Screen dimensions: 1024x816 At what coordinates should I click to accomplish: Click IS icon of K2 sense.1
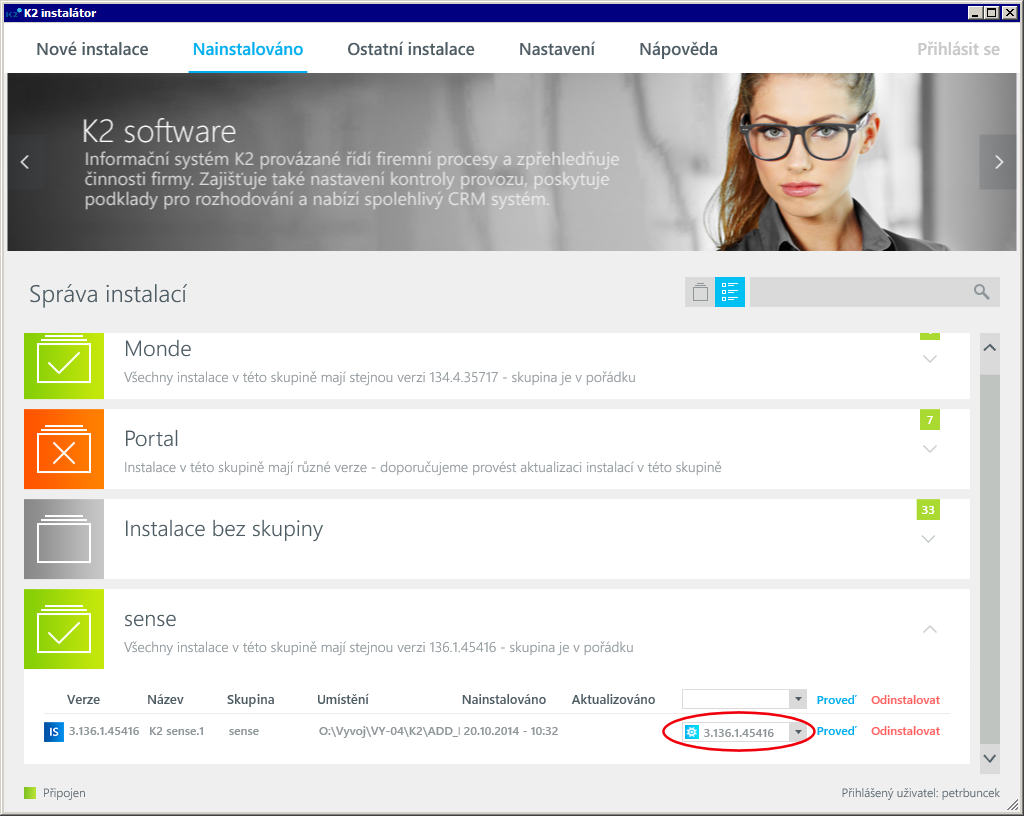[x=54, y=732]
